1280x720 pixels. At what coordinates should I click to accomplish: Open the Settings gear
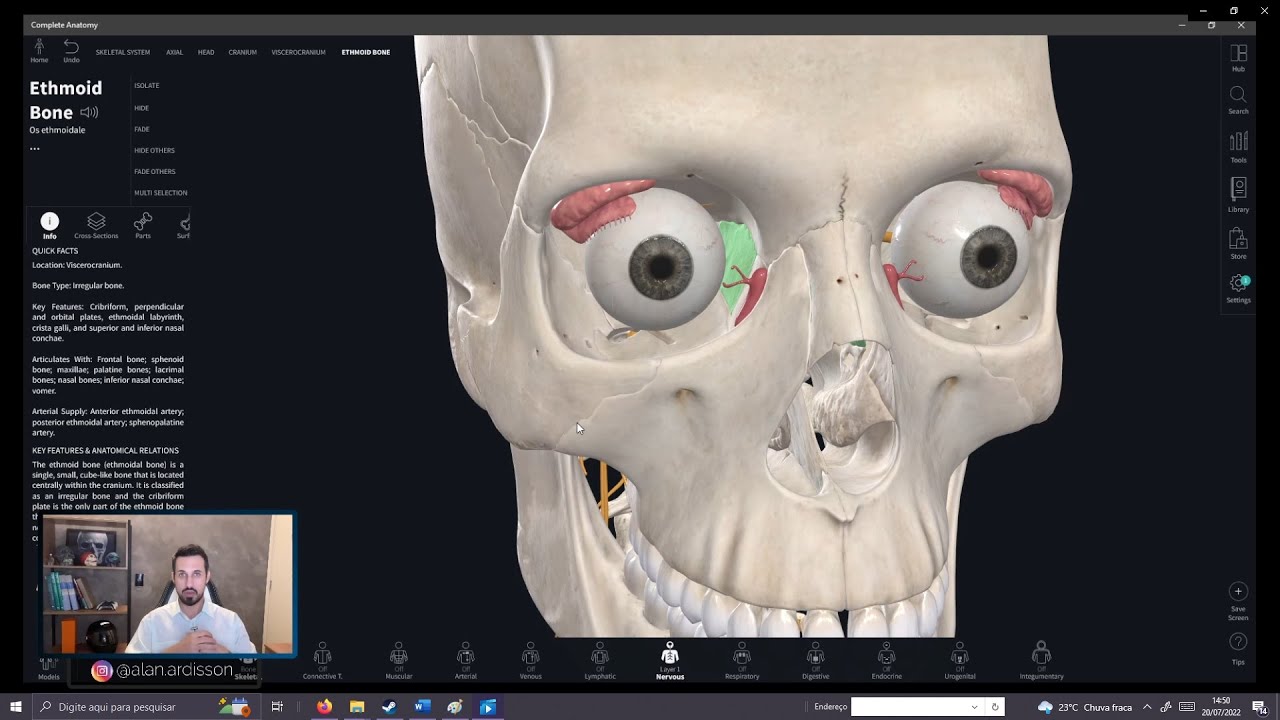[1238, 289]
